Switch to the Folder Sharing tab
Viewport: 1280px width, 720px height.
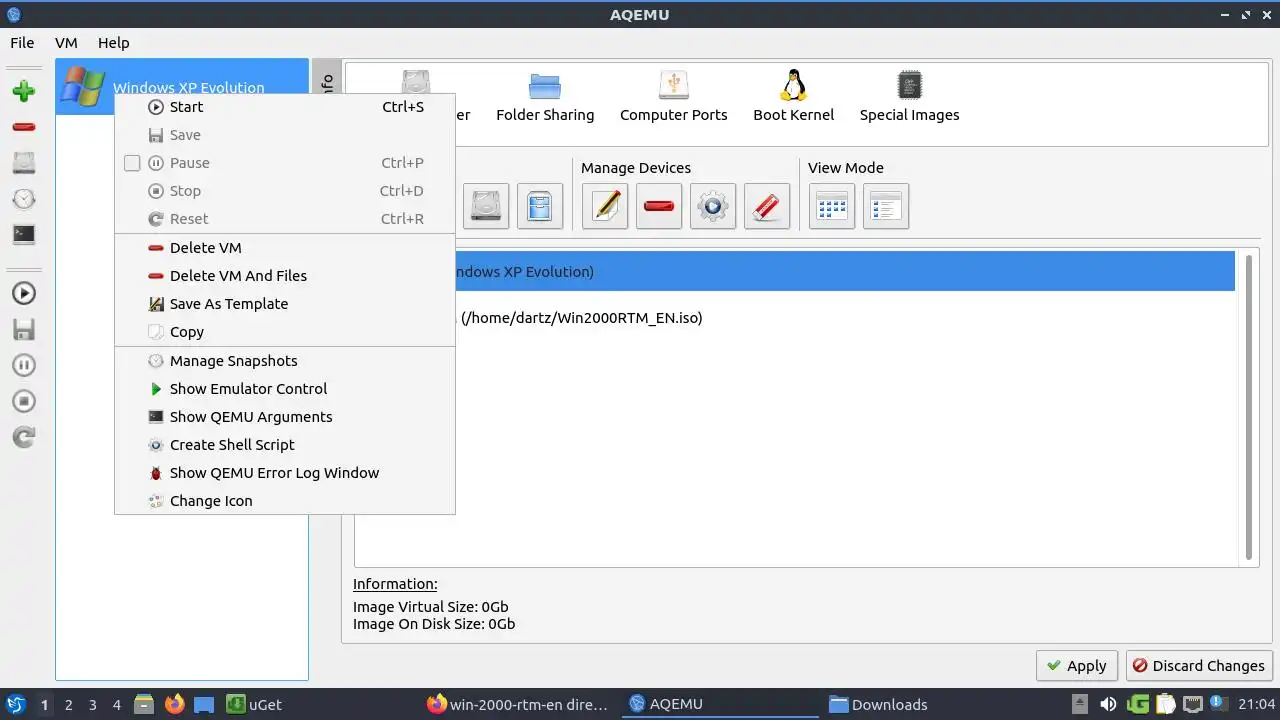point(545,97)
